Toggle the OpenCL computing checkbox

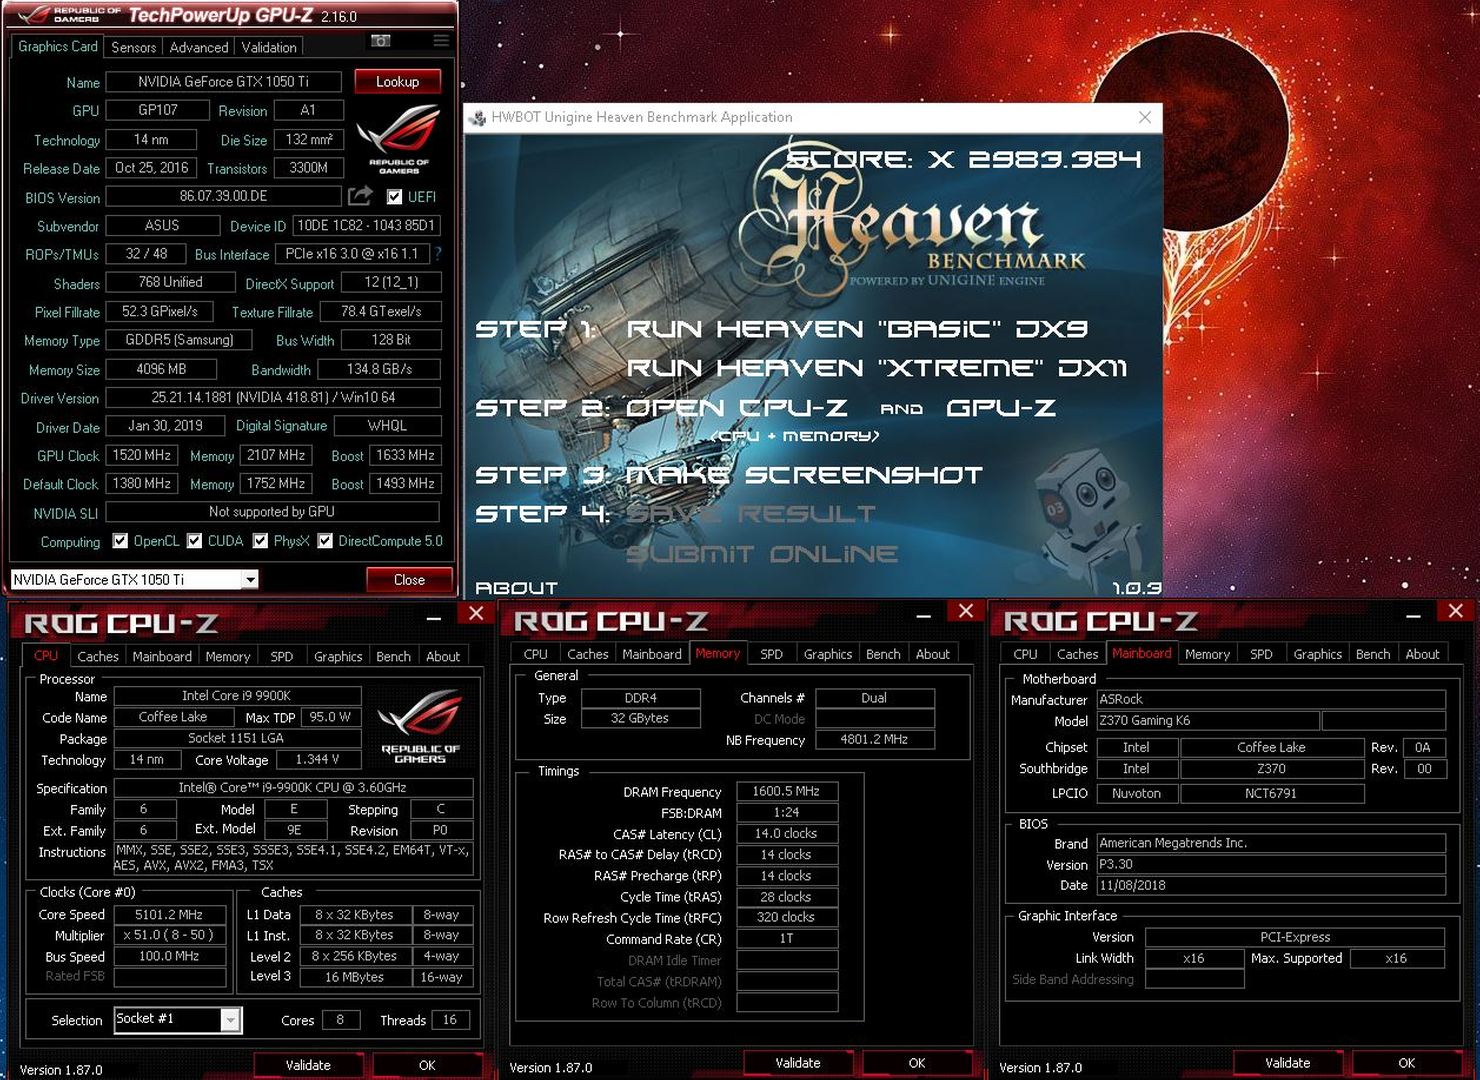[120, 541]
